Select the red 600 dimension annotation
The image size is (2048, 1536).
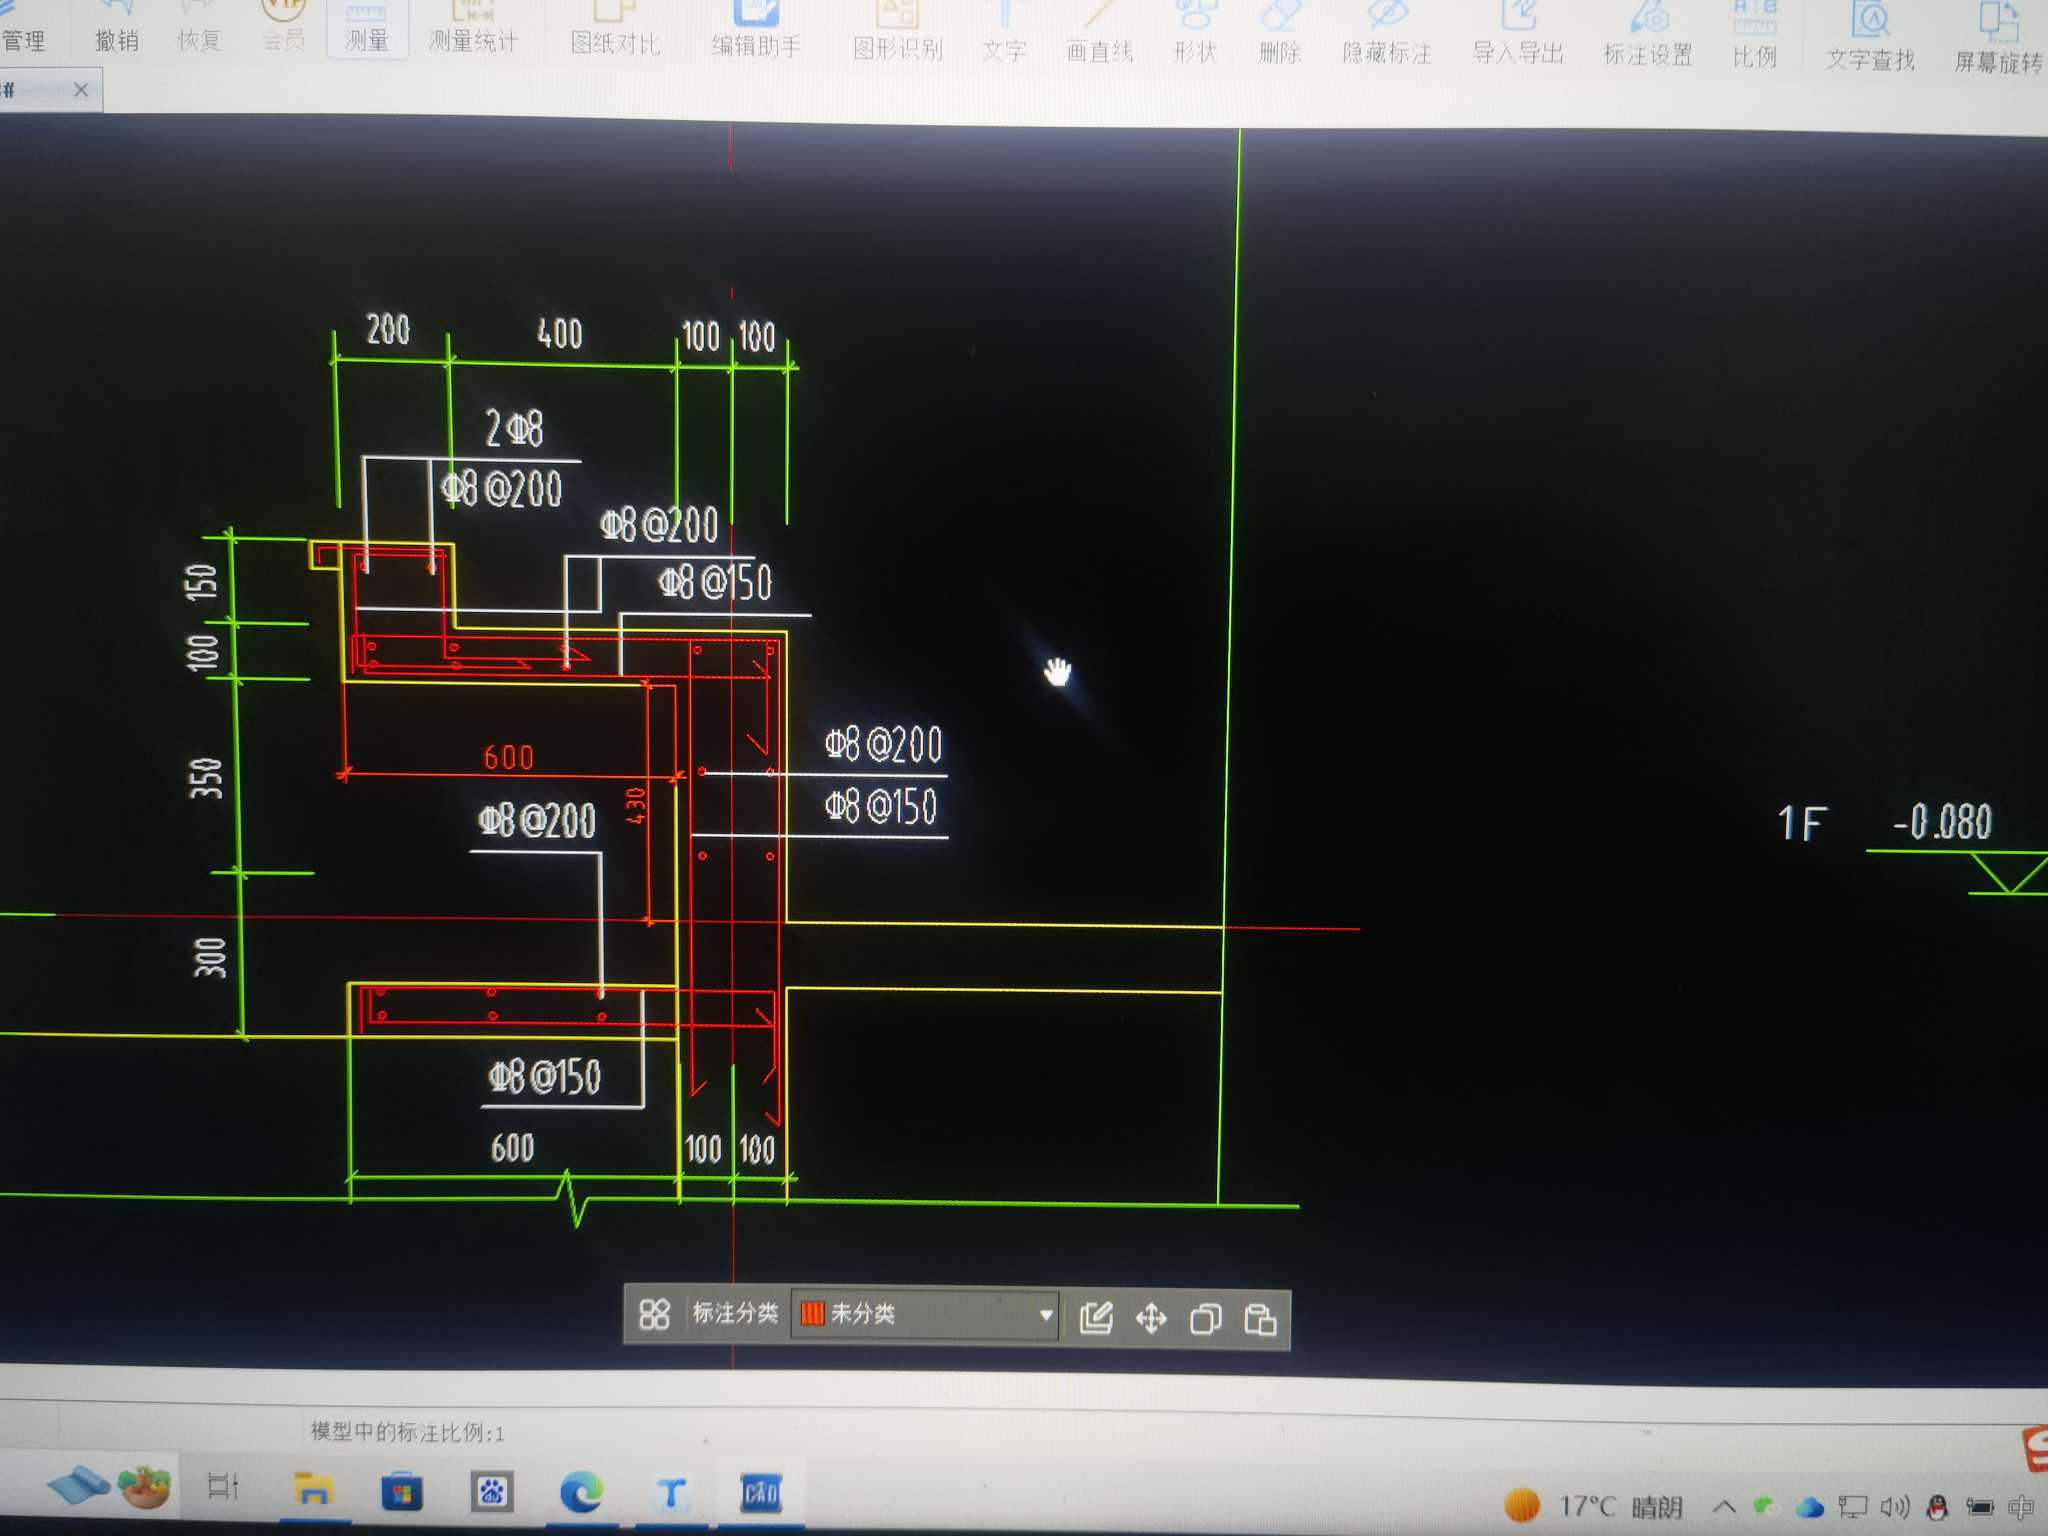509,757
